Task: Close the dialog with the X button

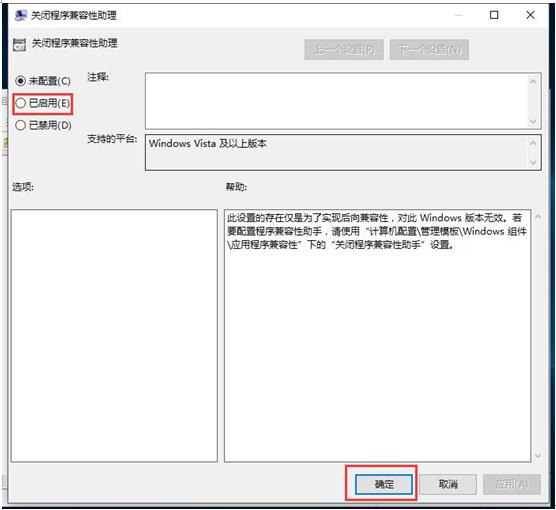Action: tap(530, 15)
